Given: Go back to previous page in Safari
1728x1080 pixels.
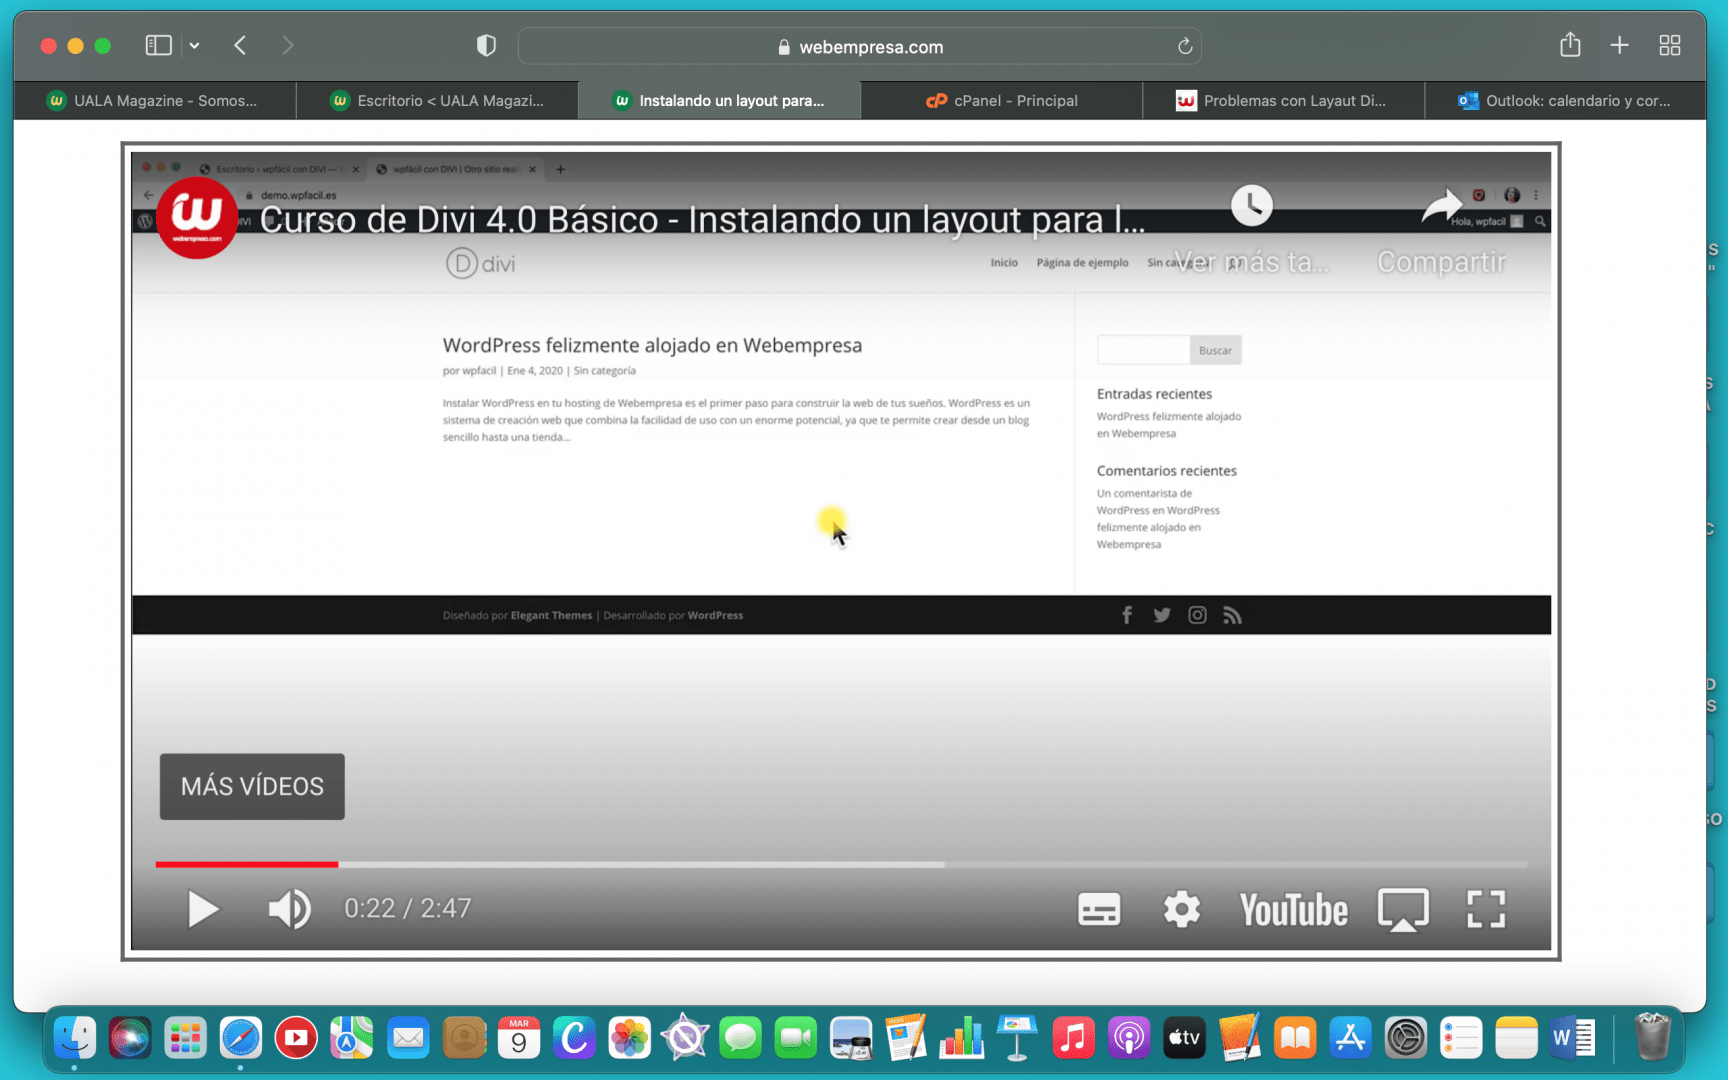Looking at the screenshot, I should coord(240,45).
